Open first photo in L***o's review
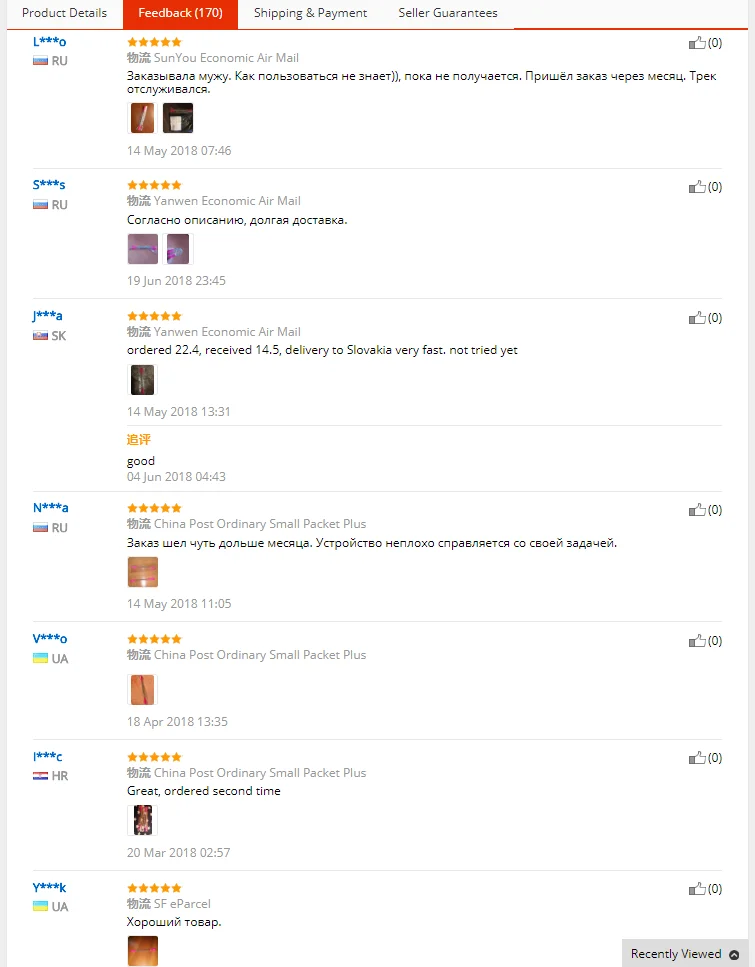 142,118
